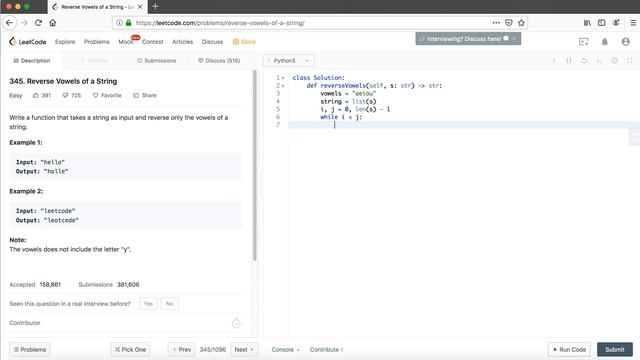The width and height of the screenshot is (640, 360).
Task: Click the LeetCode logo
Action: tap(28, 42)
